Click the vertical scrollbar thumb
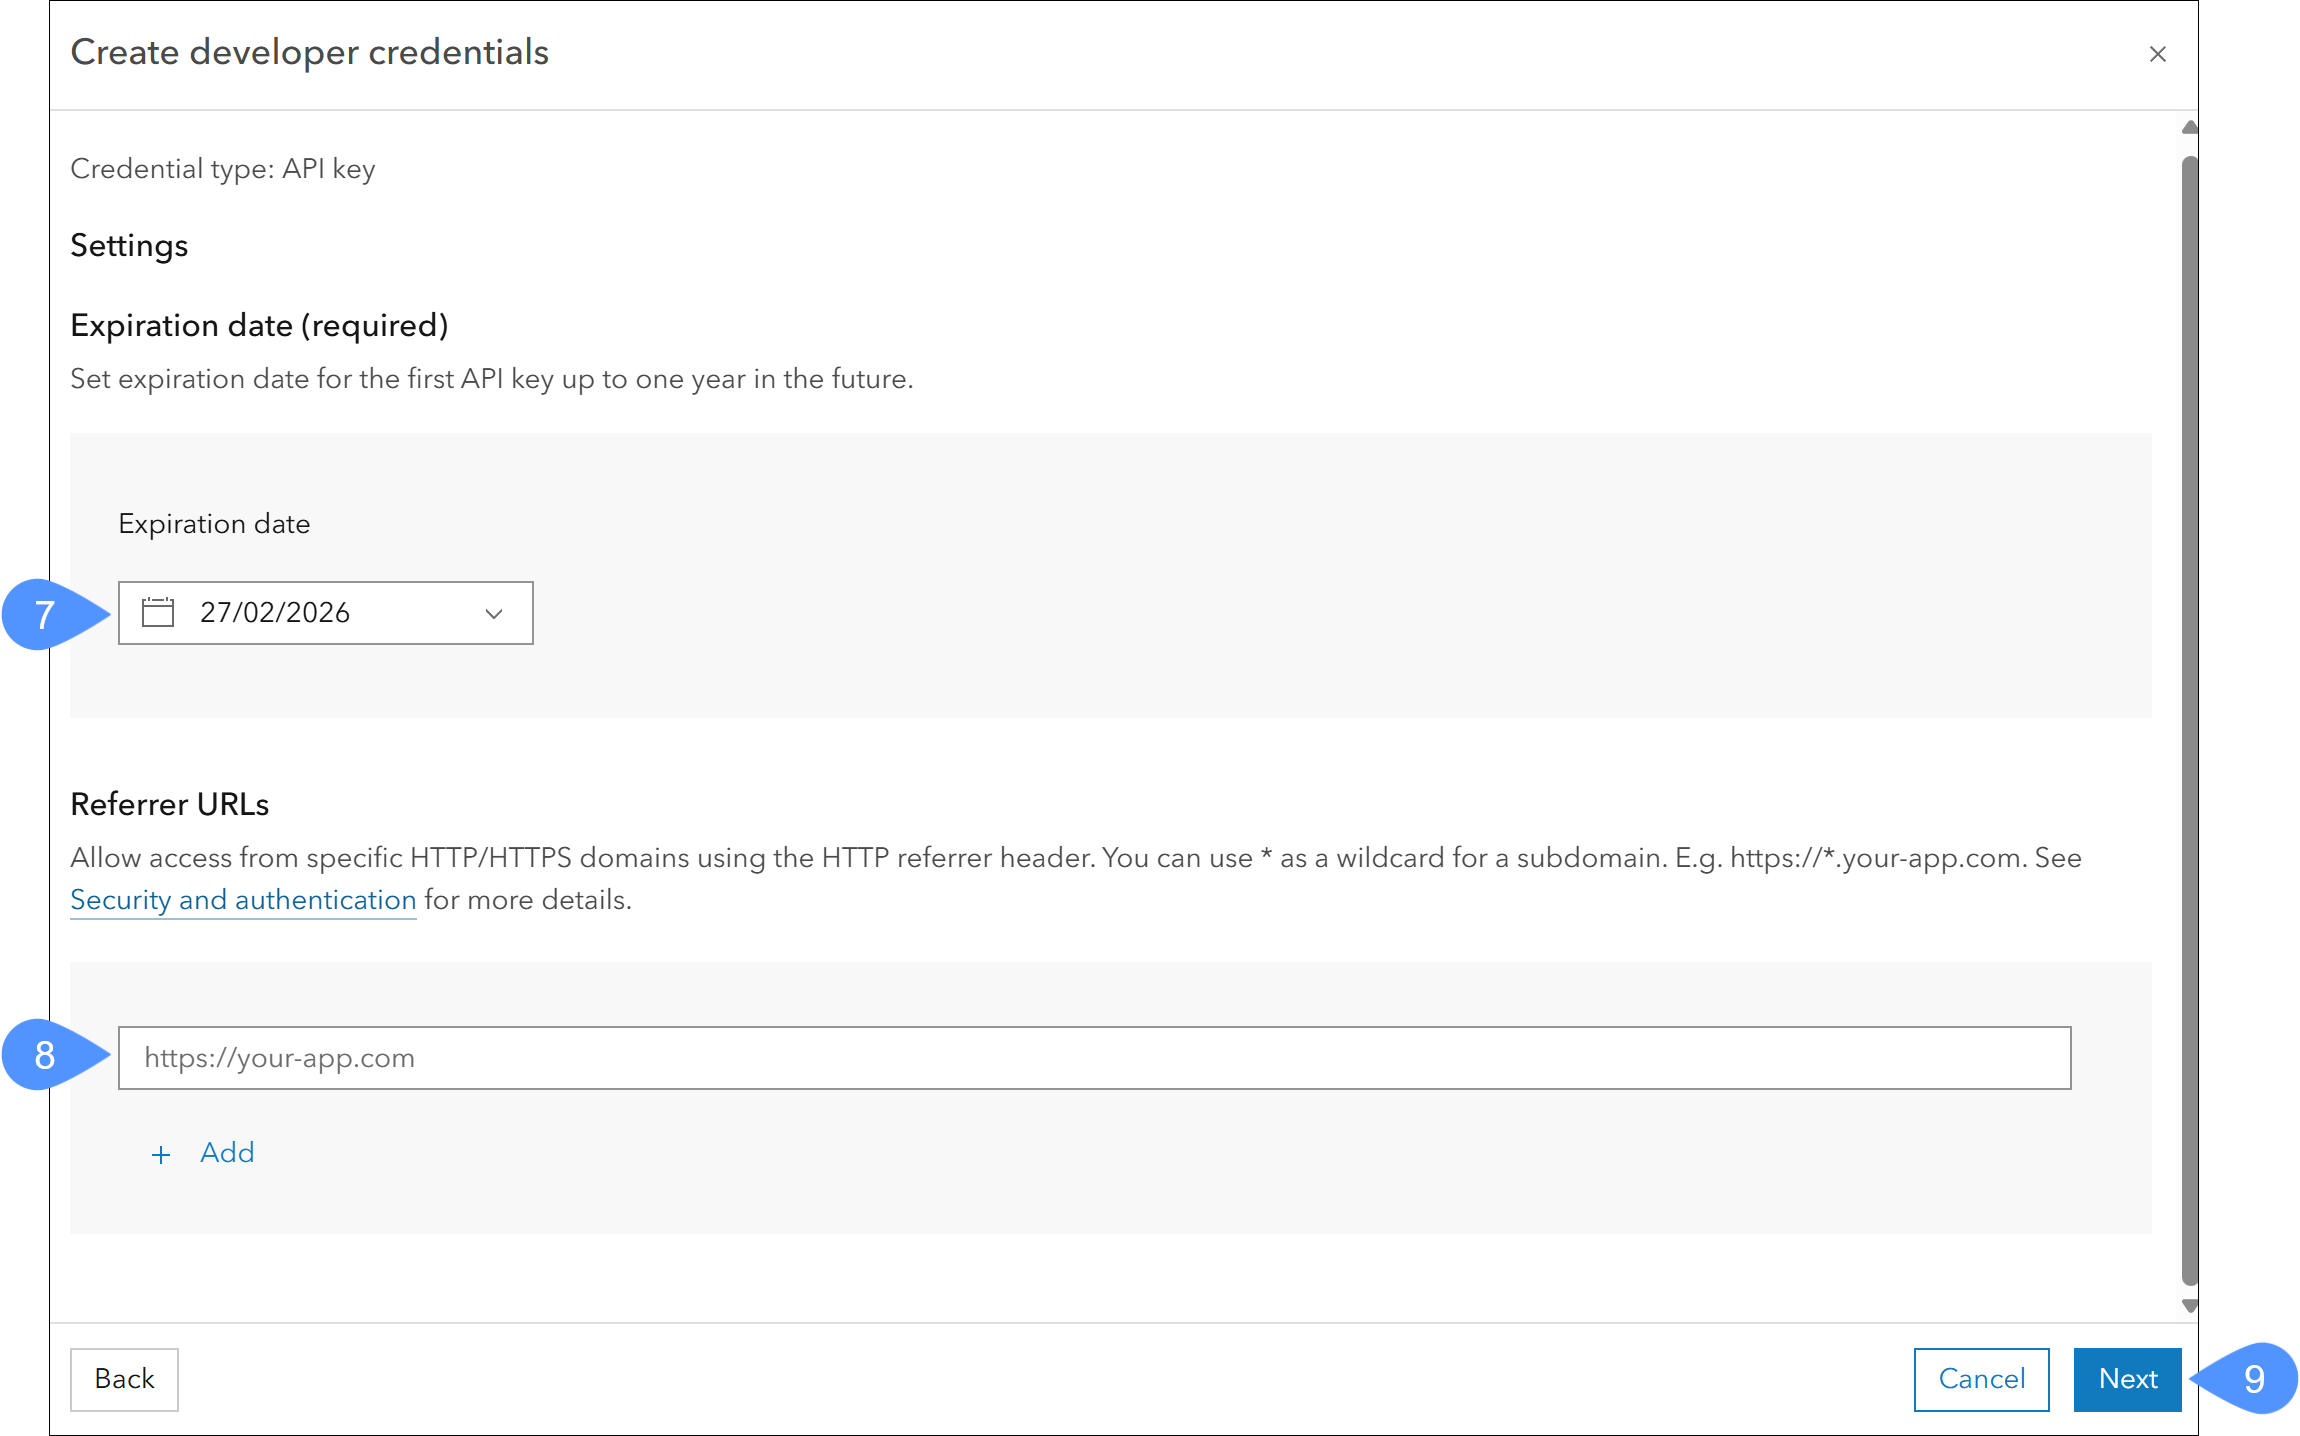2300x1436 pixels. 2189,720
